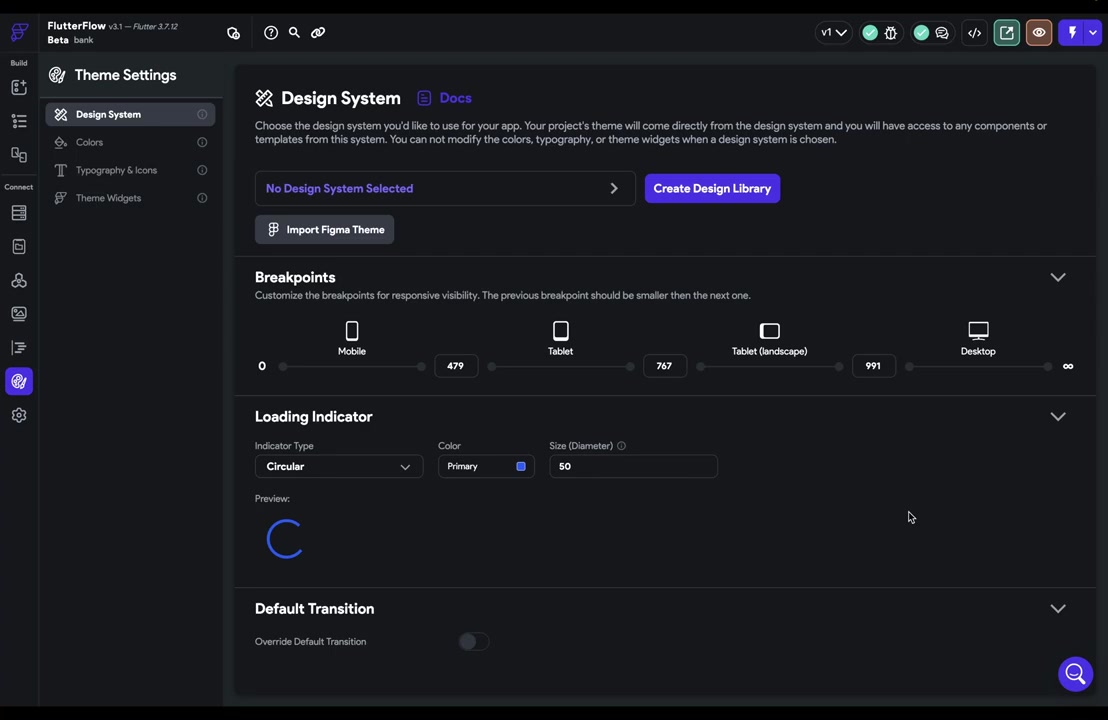Click the Desktop breakpoint icon
The width and height of the screenshot is (1108, 720).
coord(978,331)
